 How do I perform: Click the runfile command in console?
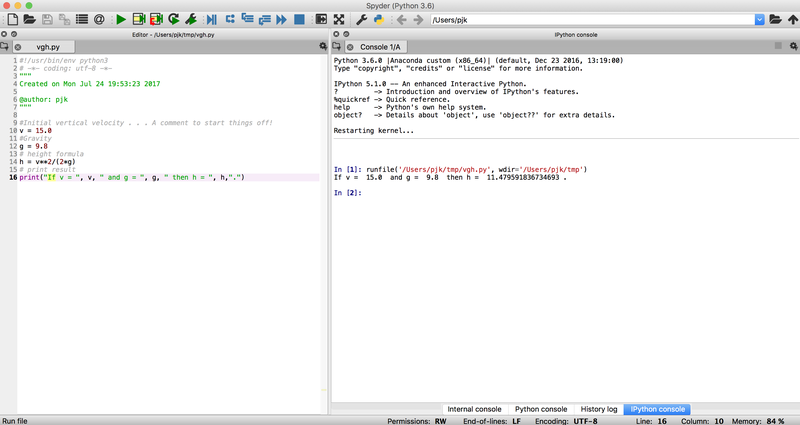click(x=477, y=169)
